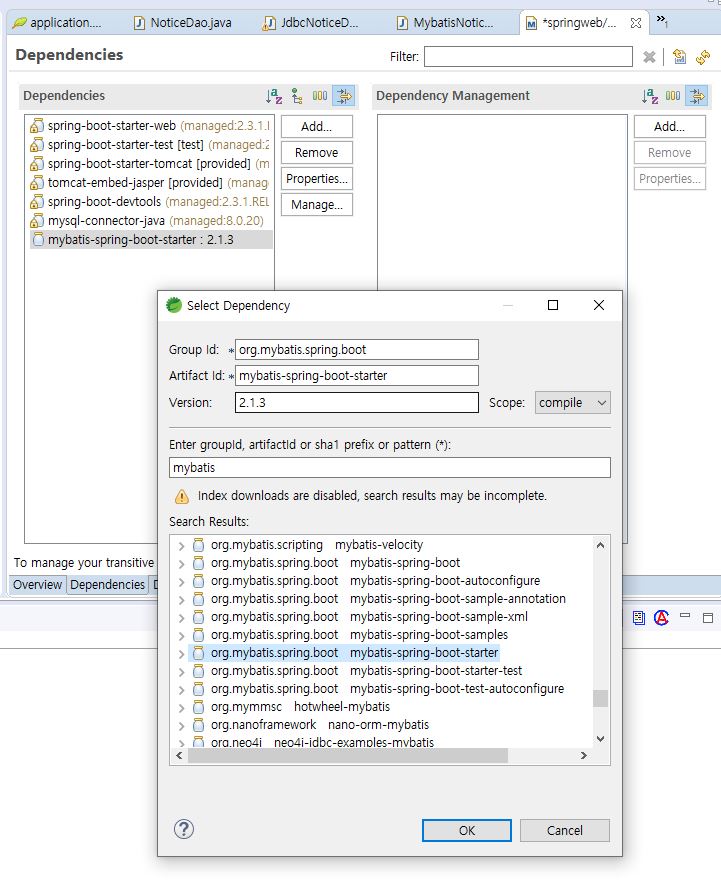Screen dimensions: 721x895
Task: Expand mybatis-spring-boot-sample-annotation result
Action: pos(182,600)
